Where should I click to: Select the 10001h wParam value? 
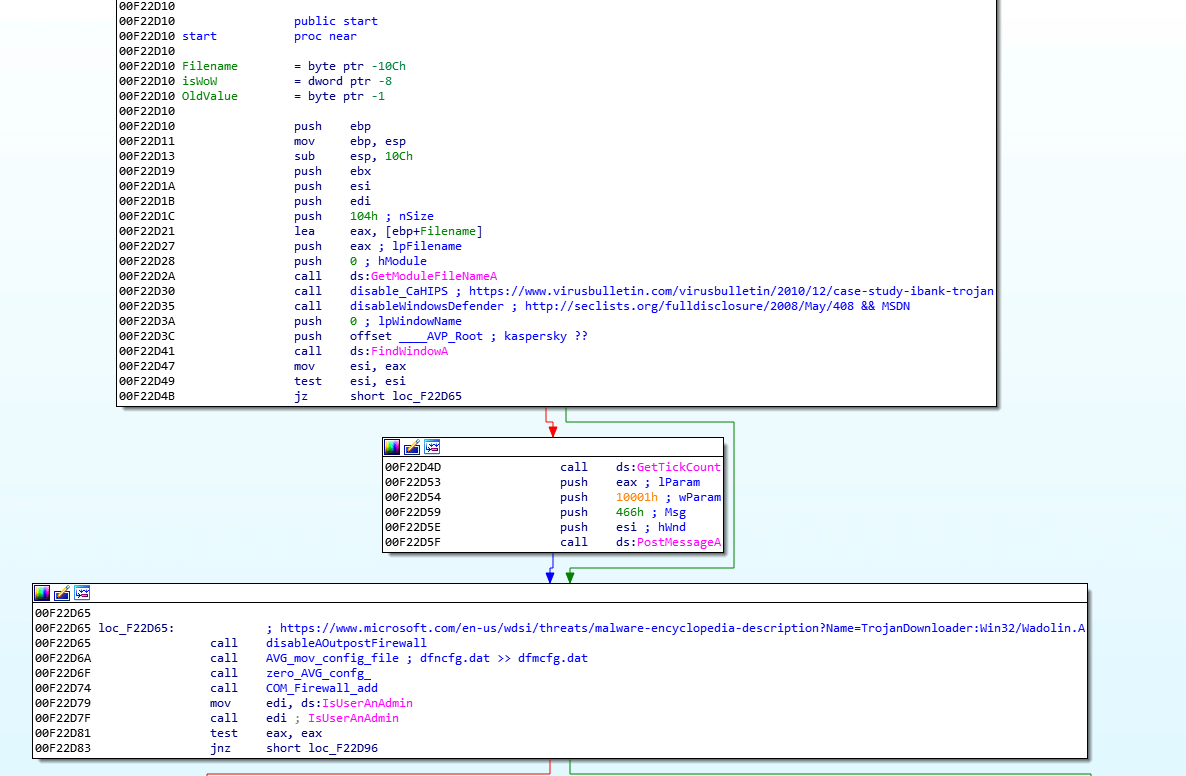[x=637, y=497]
